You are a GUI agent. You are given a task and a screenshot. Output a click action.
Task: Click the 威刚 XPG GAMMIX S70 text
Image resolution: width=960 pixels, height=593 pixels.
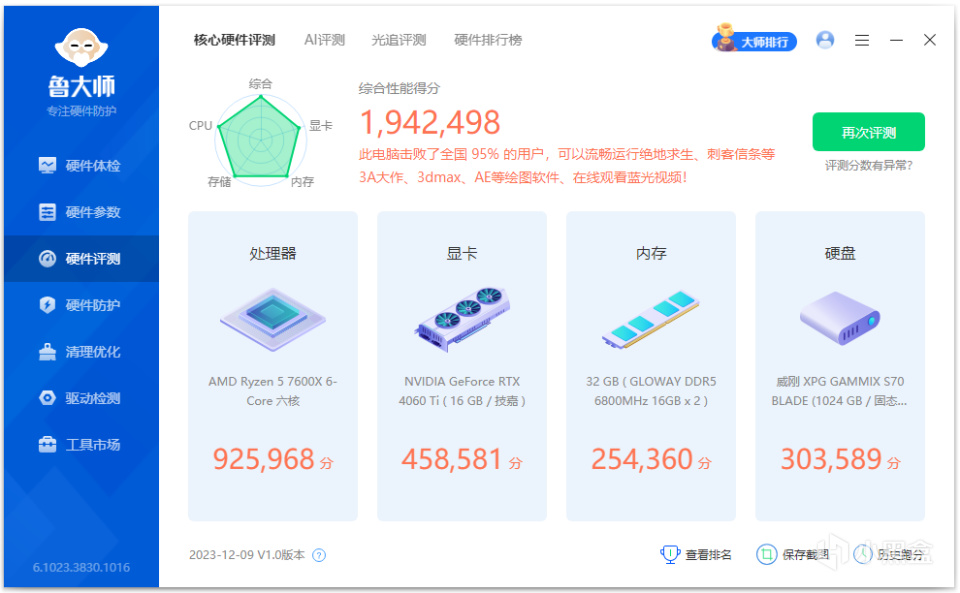click(x=839, y=391)
